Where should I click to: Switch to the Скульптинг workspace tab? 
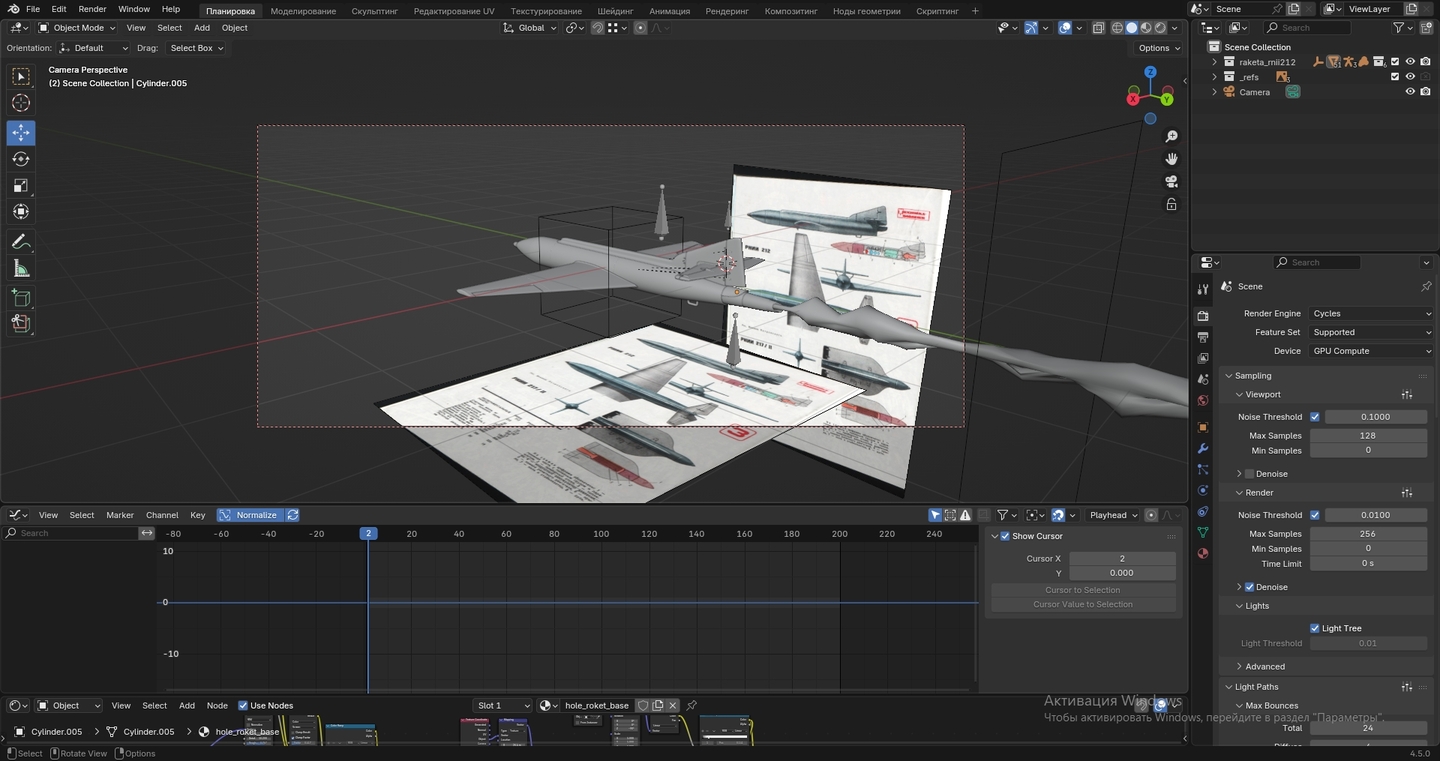click(374, 11)
